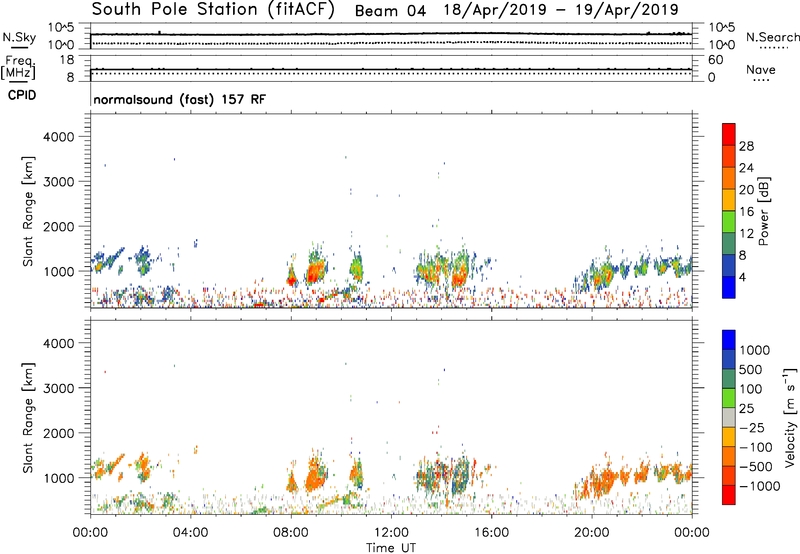The height and width of the screenshot is (554, 800).
Task: Click the 16 dB power scale value
Action: point(746,212)
